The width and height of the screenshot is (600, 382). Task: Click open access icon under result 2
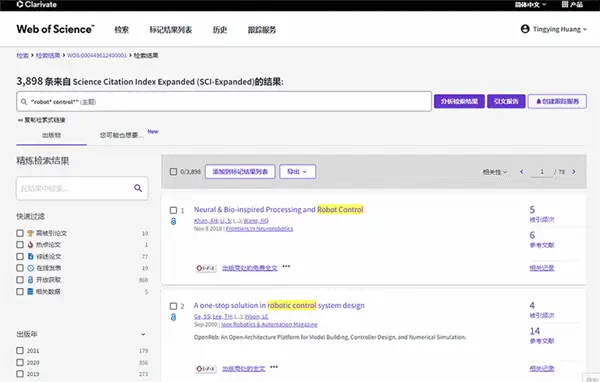[x=173, y=317]
